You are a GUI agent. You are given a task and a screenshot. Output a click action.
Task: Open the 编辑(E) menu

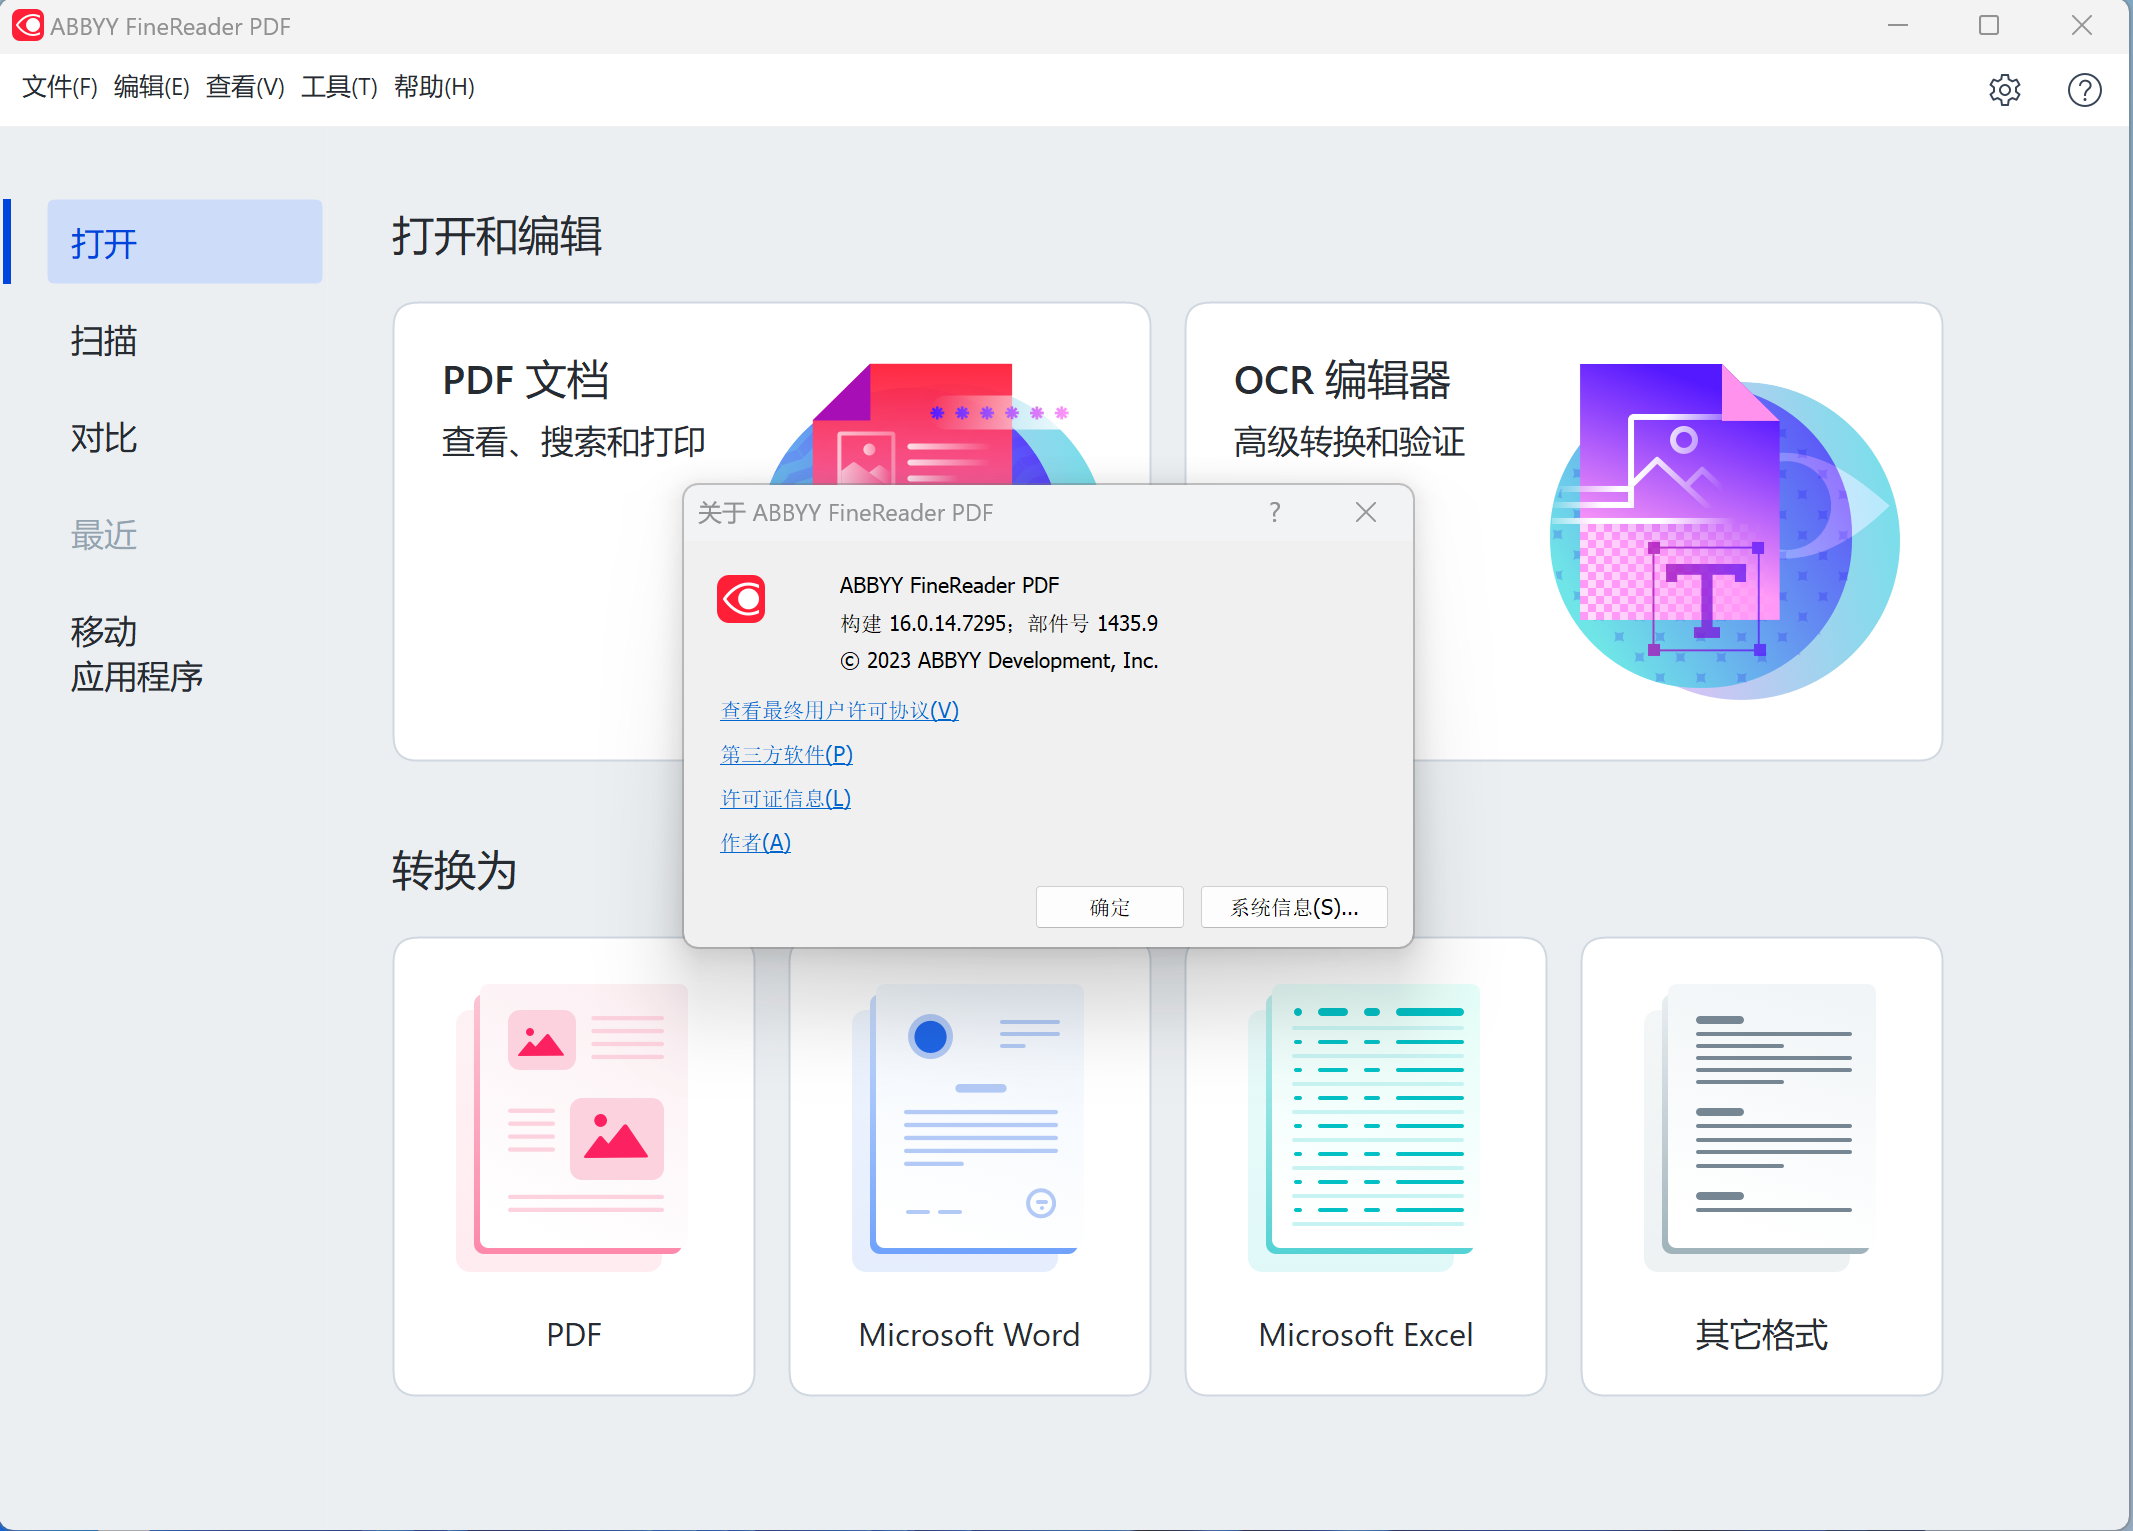tap(152, 87)
